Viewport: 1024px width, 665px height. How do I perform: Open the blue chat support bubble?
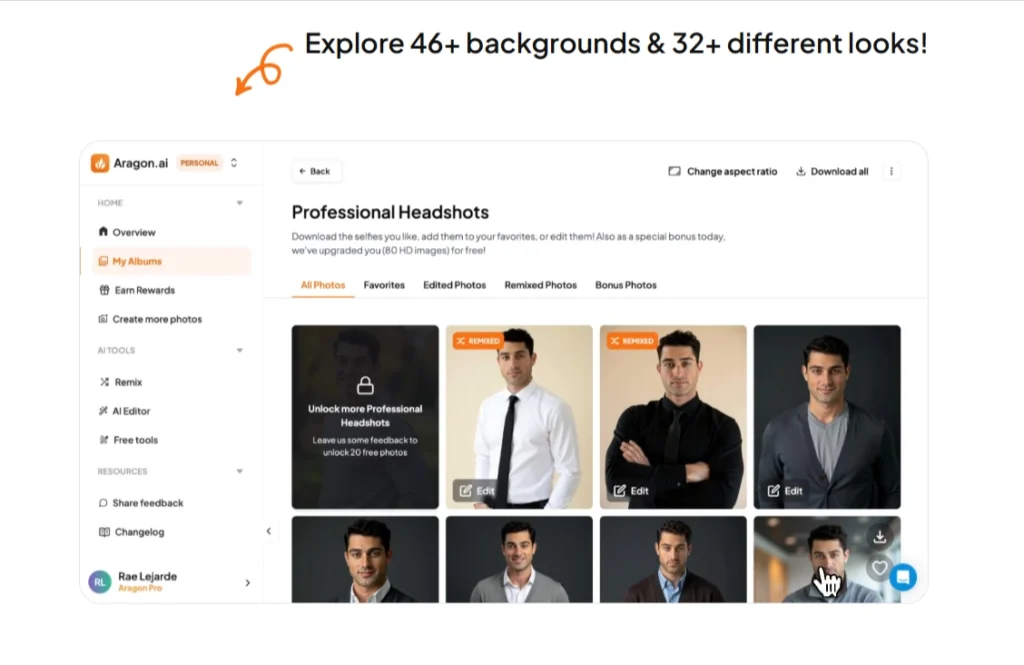pos(902,576)
